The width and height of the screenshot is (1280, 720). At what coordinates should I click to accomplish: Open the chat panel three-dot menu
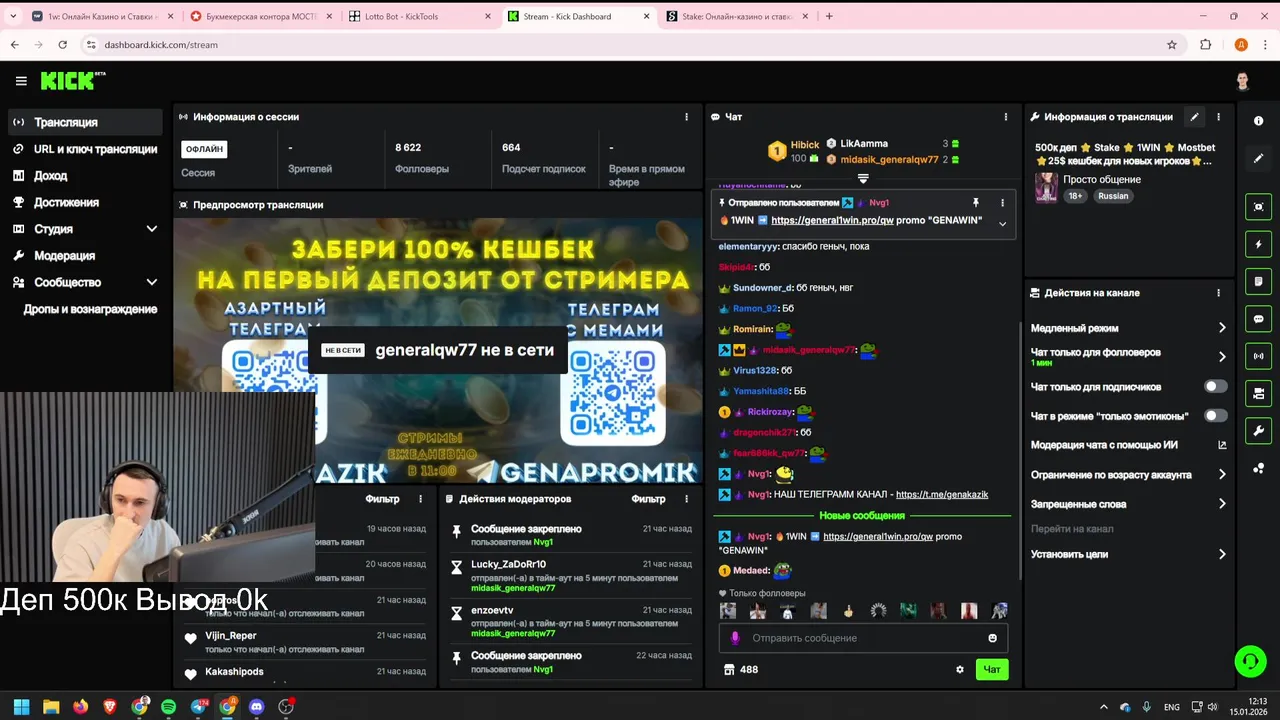tap(1005, 117)
